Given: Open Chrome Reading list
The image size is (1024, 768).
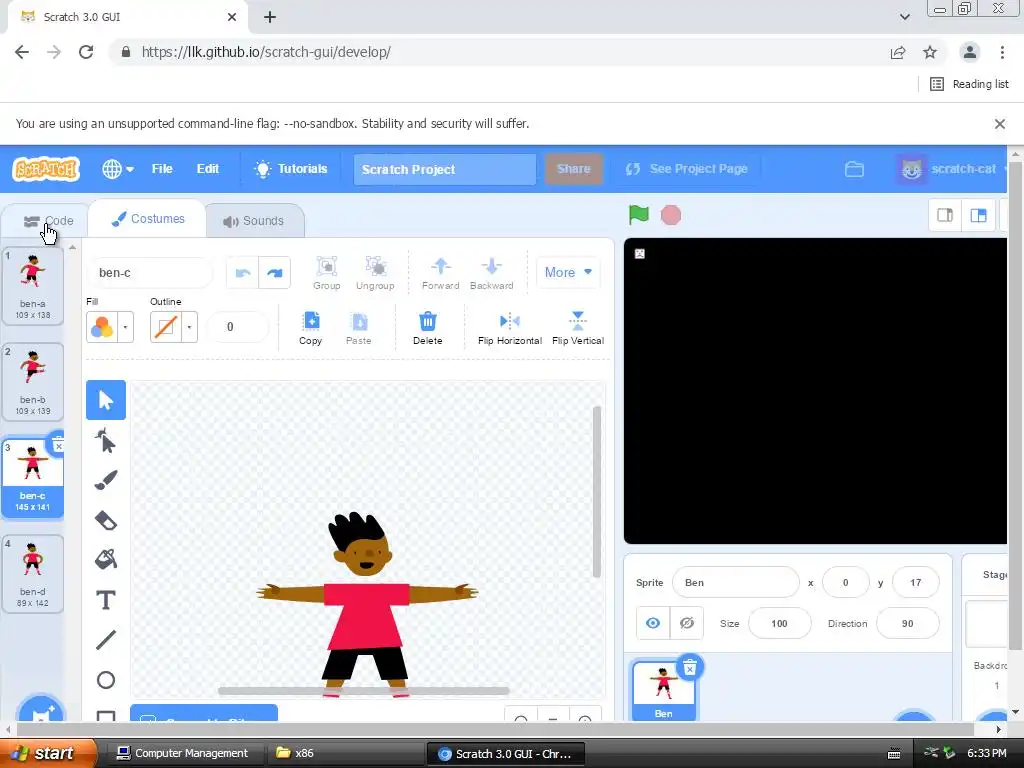Looking at the screenshot, I should tap(969, 84).
